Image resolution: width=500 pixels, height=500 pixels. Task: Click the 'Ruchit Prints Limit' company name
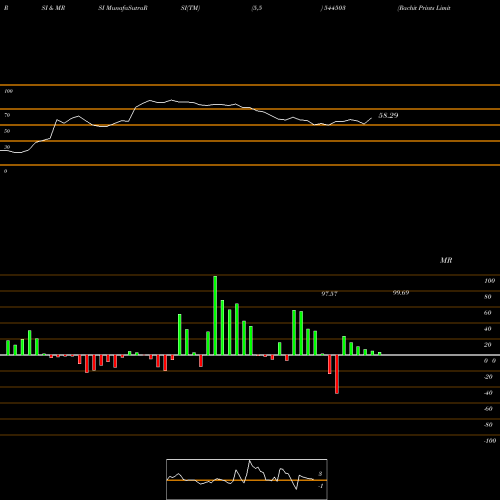(424, 8)
